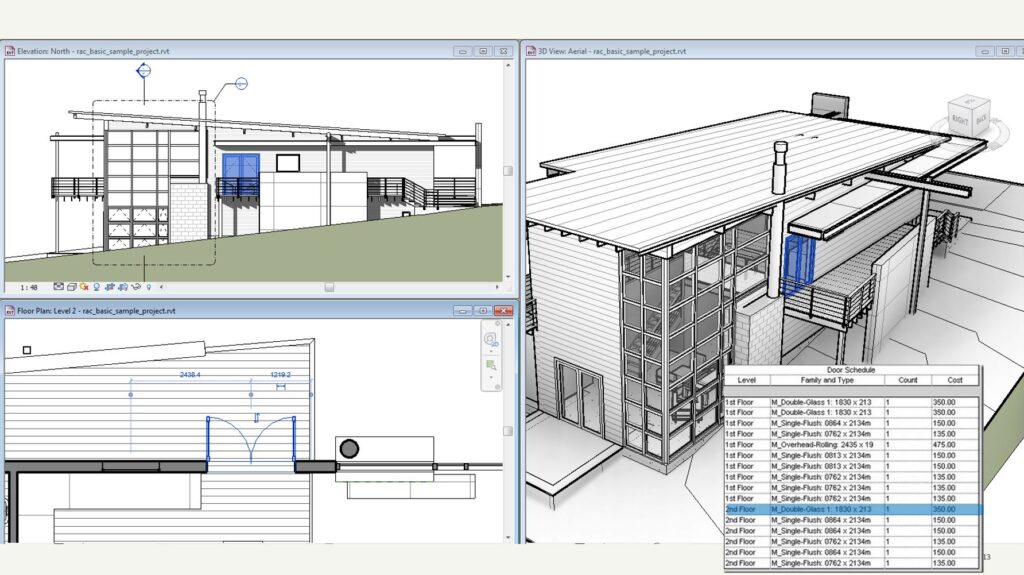Click the Reveal Hidden Elements lightbulb icon

(149, 287)
